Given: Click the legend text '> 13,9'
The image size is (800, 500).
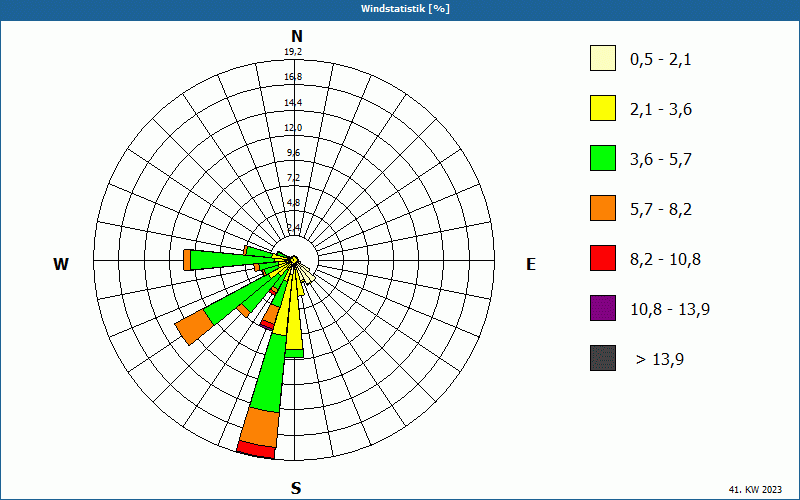Looking at the screenshot, I should click(x=660, y=360).
